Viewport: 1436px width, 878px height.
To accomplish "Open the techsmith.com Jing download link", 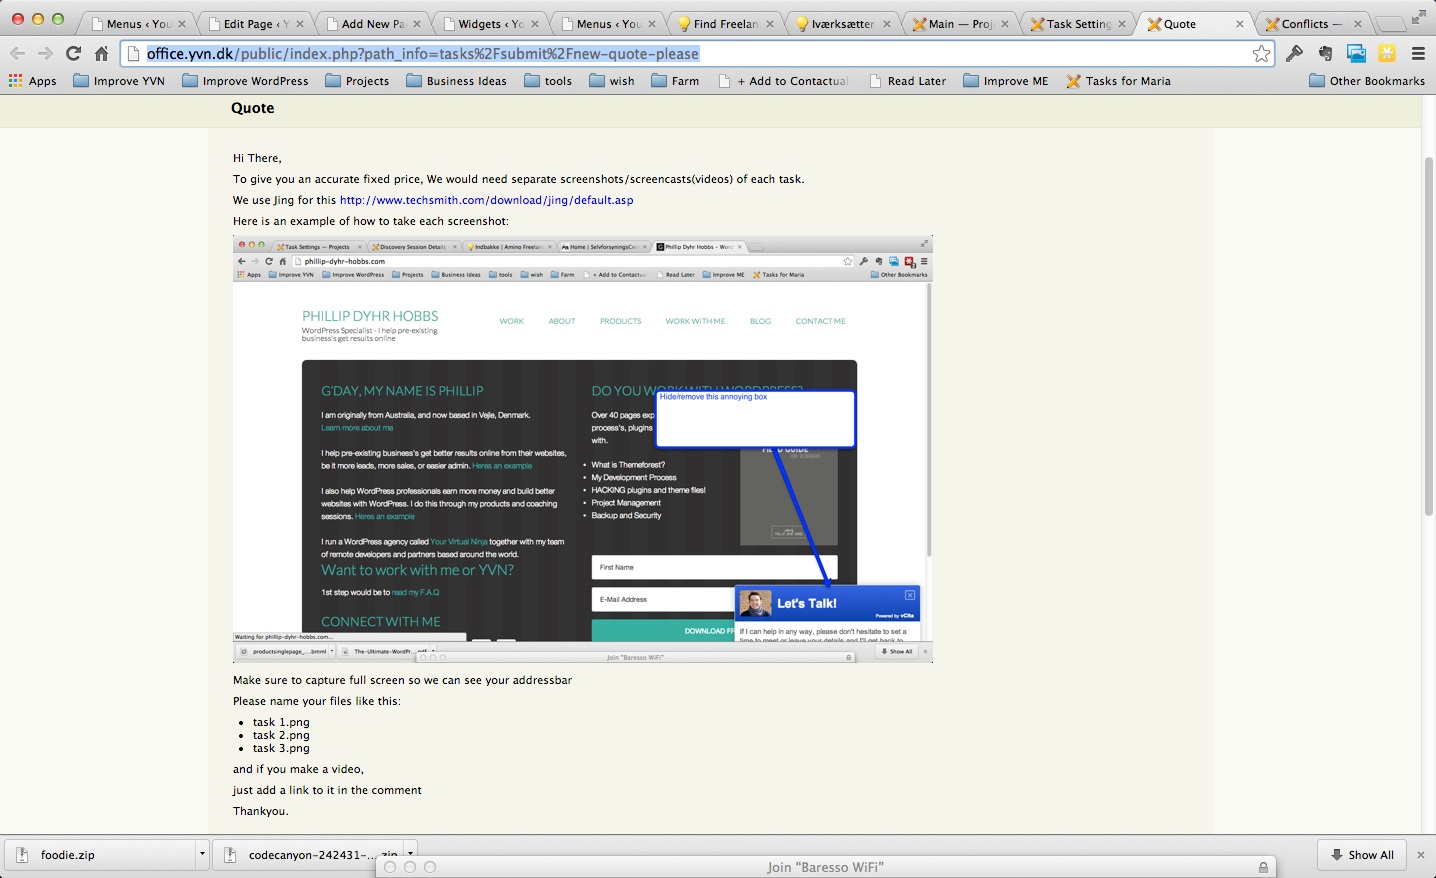I will click(x=486, y=200).
